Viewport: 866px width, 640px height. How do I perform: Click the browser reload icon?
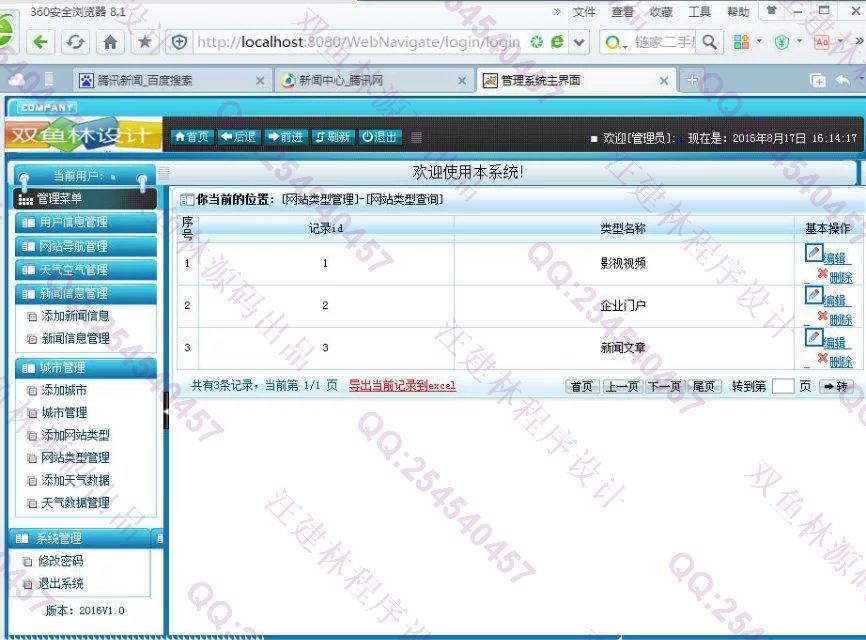coord(75,42)
